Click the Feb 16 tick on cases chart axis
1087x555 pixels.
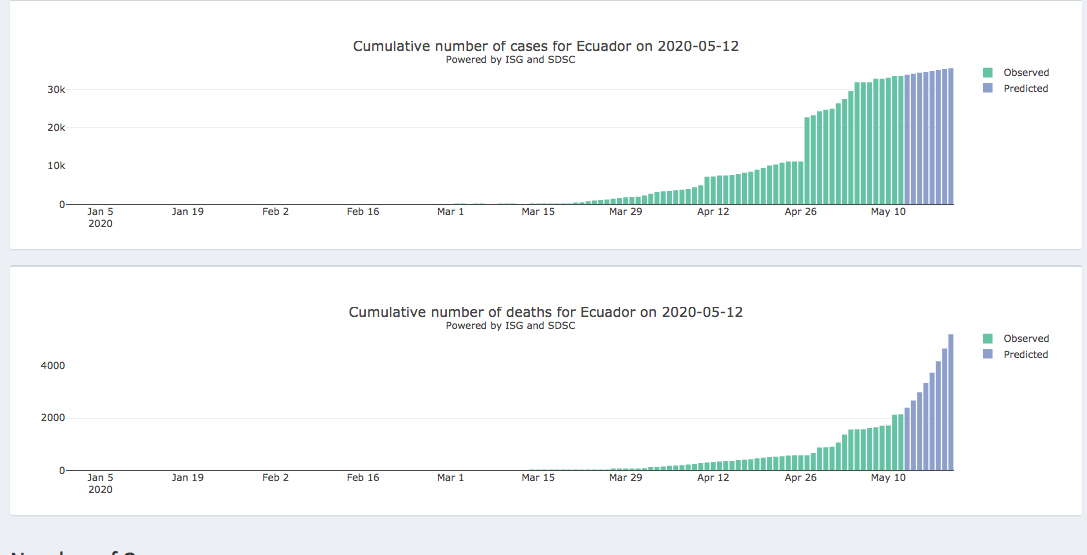363,212
